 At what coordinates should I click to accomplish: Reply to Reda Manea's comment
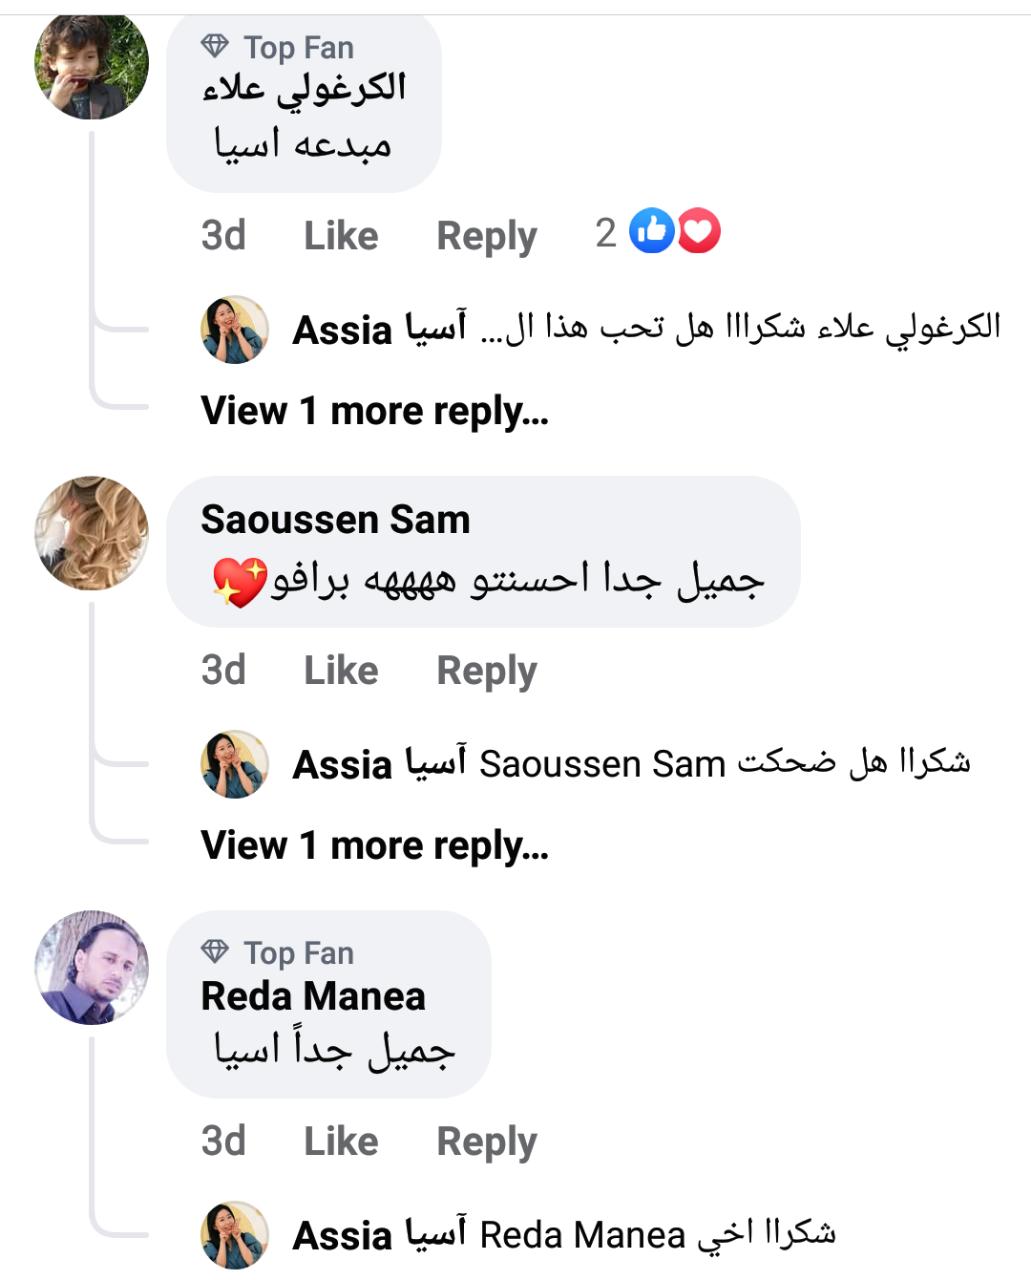pyautogui.click(x=486, y=1141)
